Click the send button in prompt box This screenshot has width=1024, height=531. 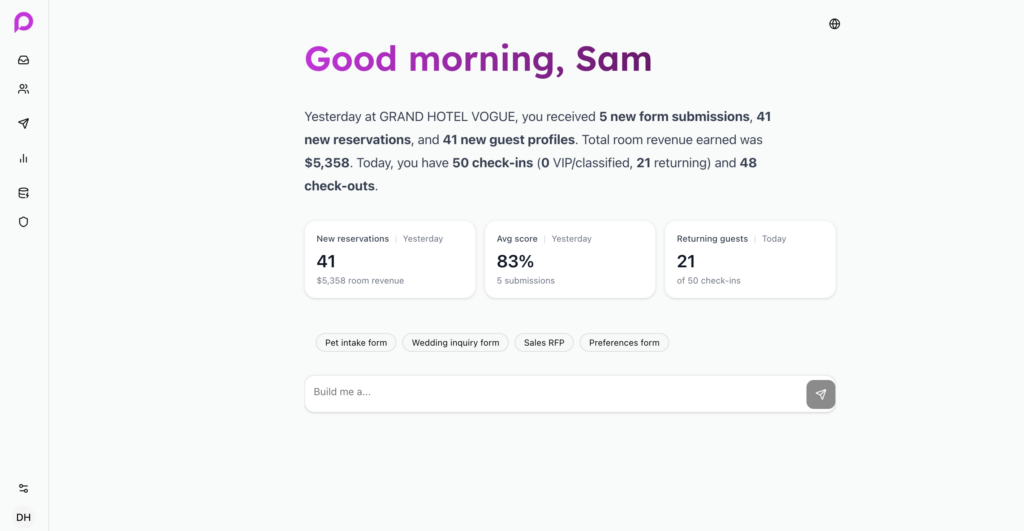821,394
